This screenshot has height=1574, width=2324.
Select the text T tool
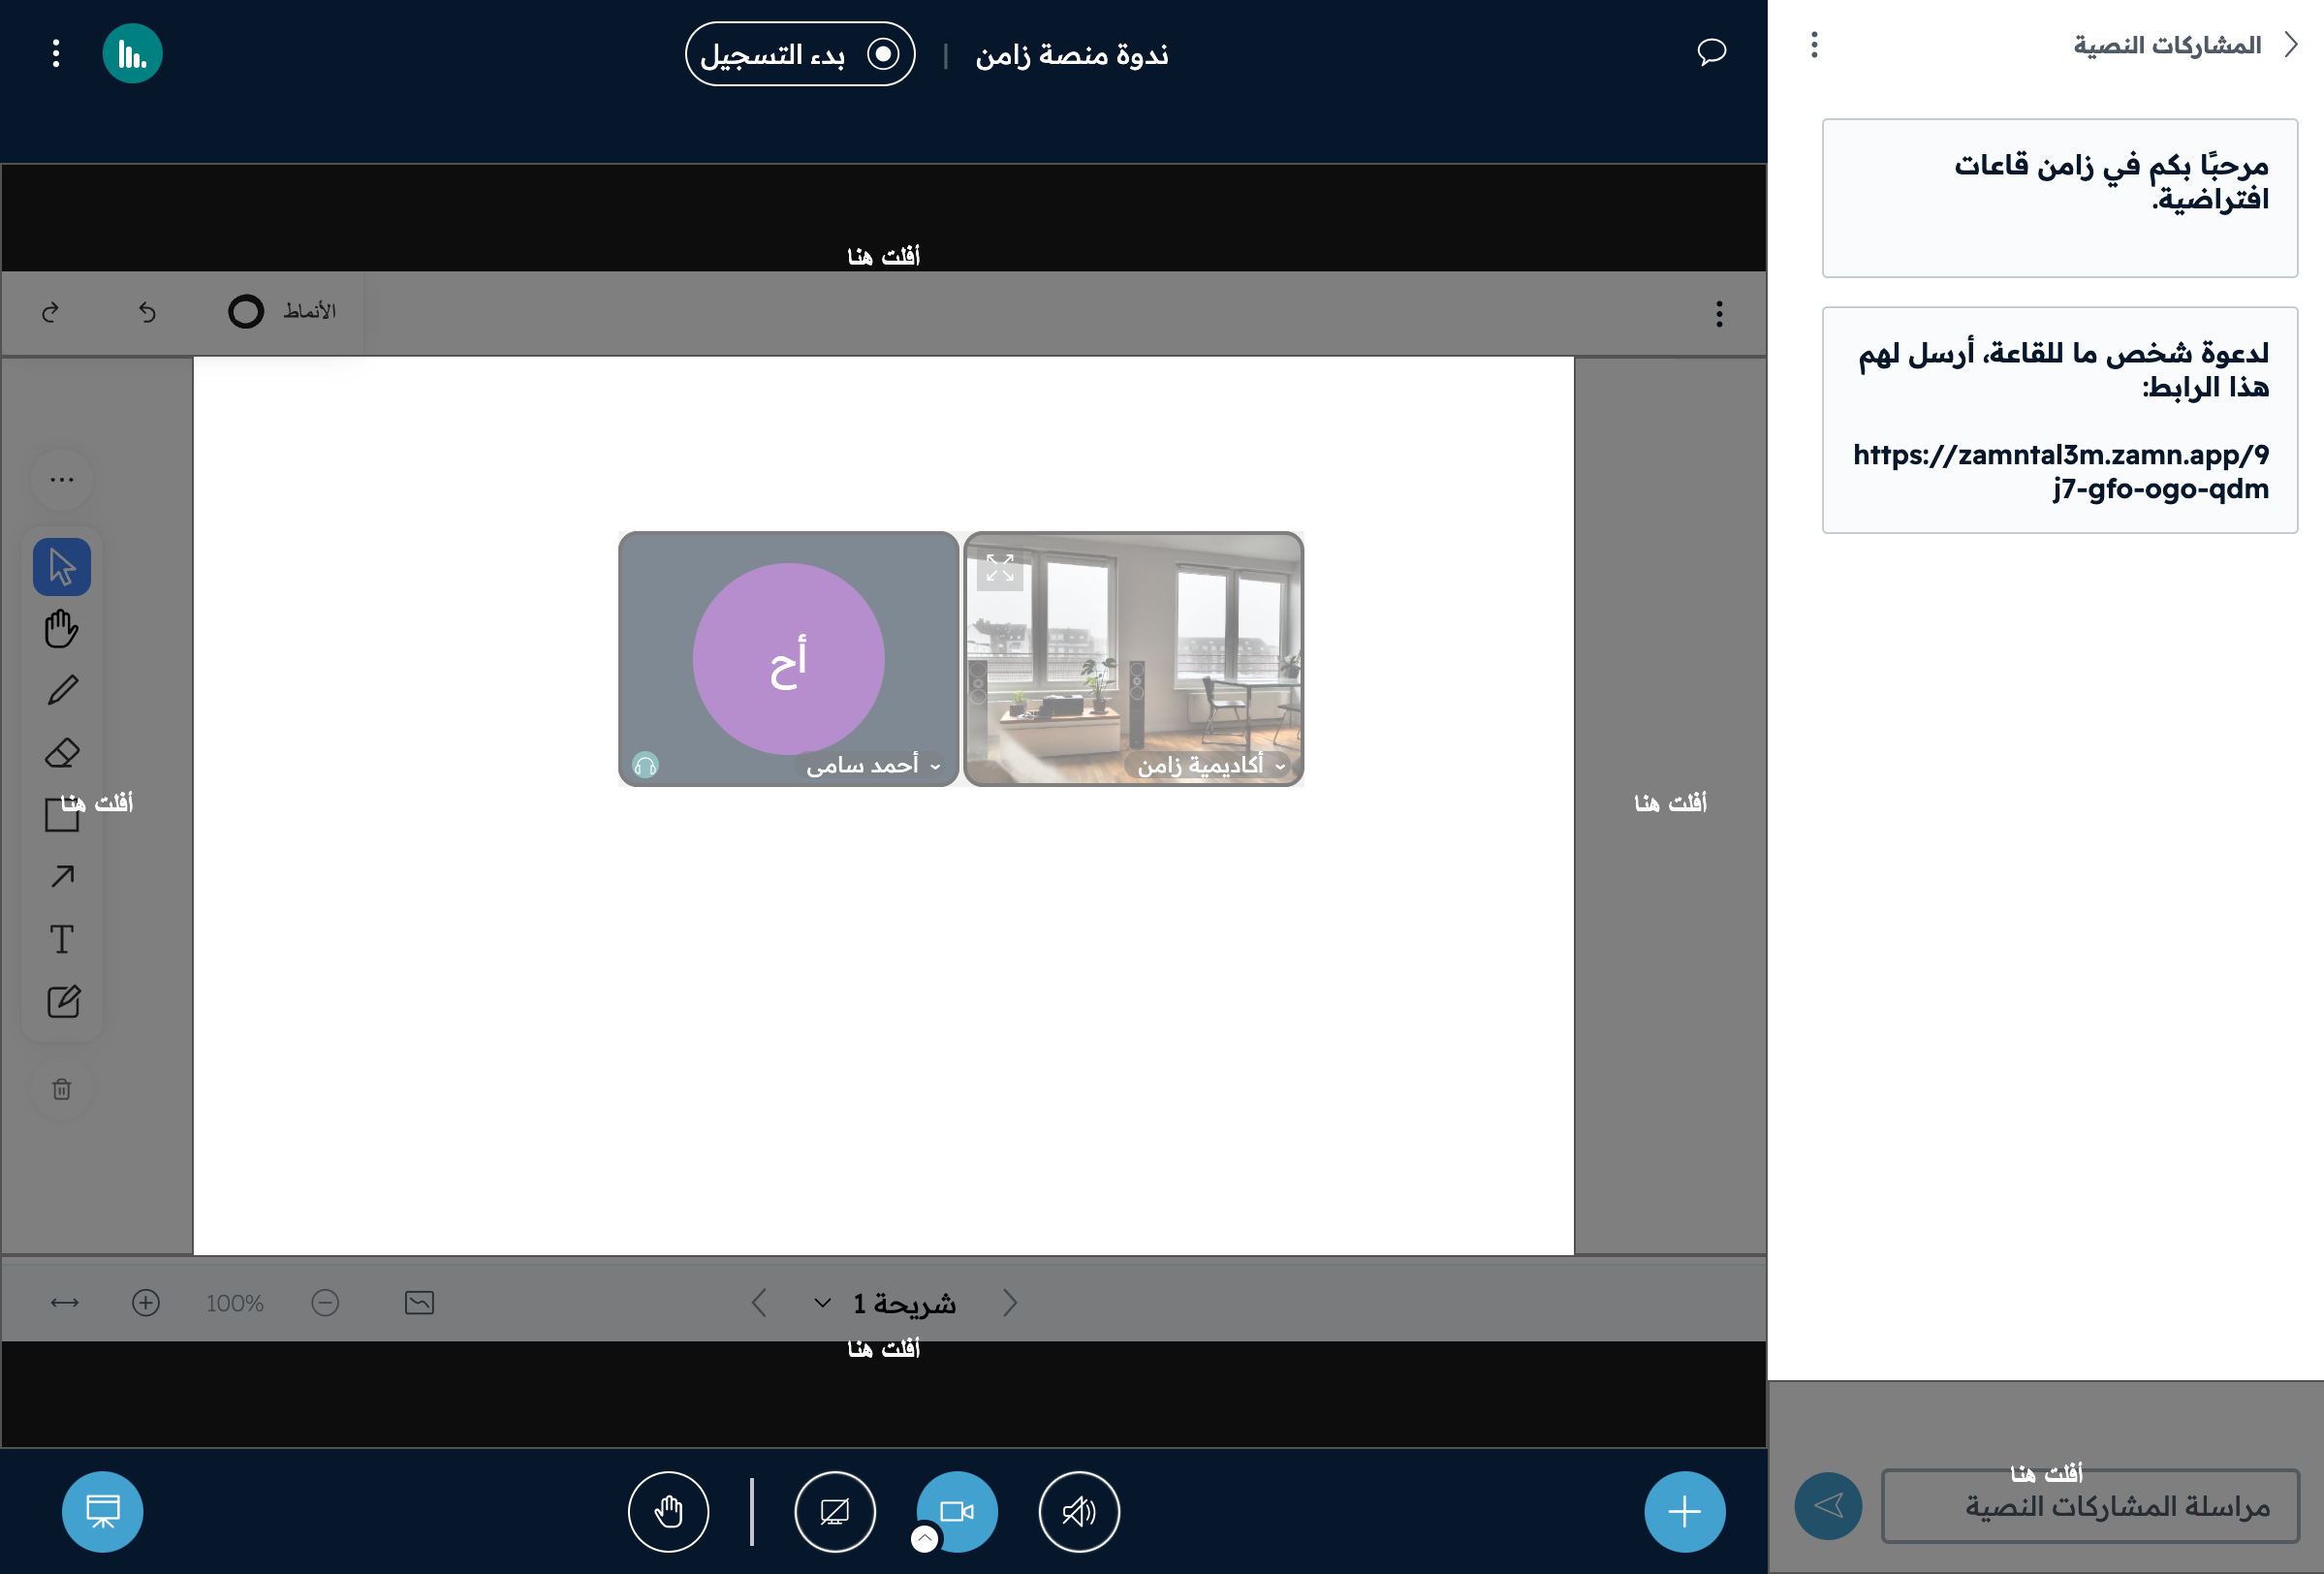point(62,939)
